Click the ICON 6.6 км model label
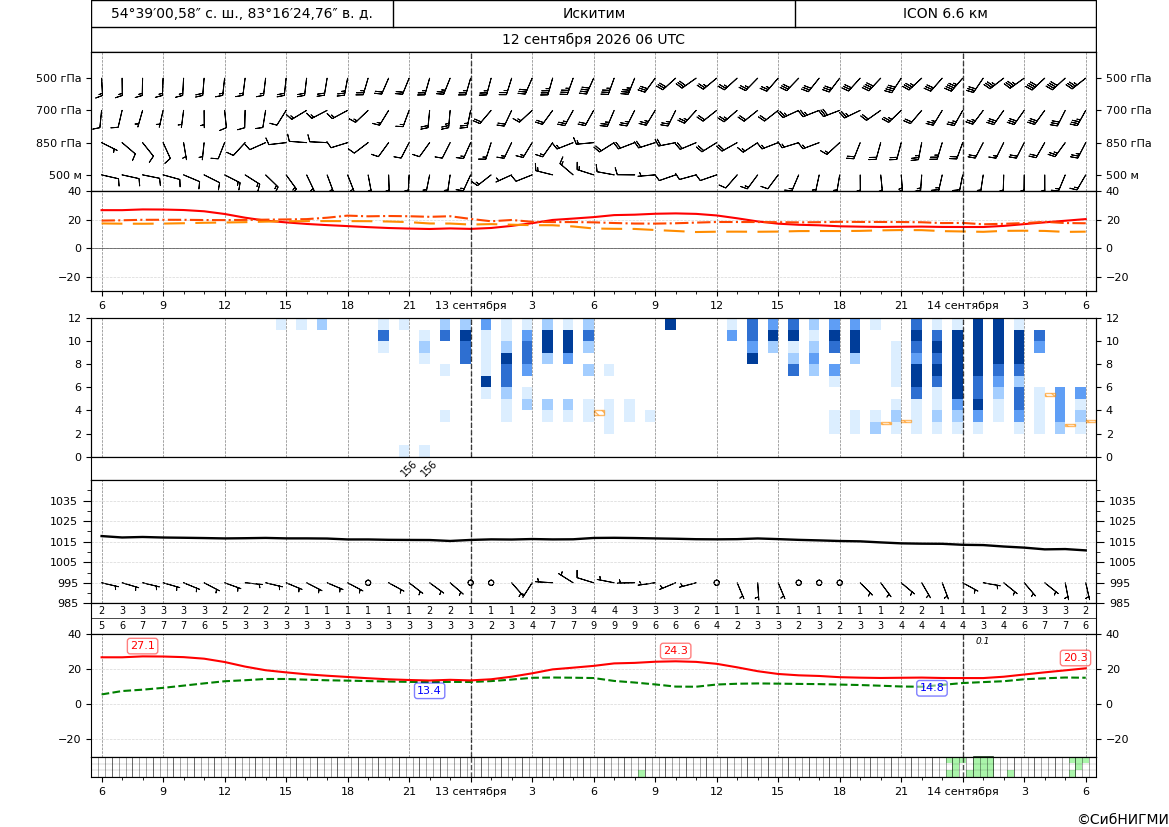 click(x=945, y=13)
